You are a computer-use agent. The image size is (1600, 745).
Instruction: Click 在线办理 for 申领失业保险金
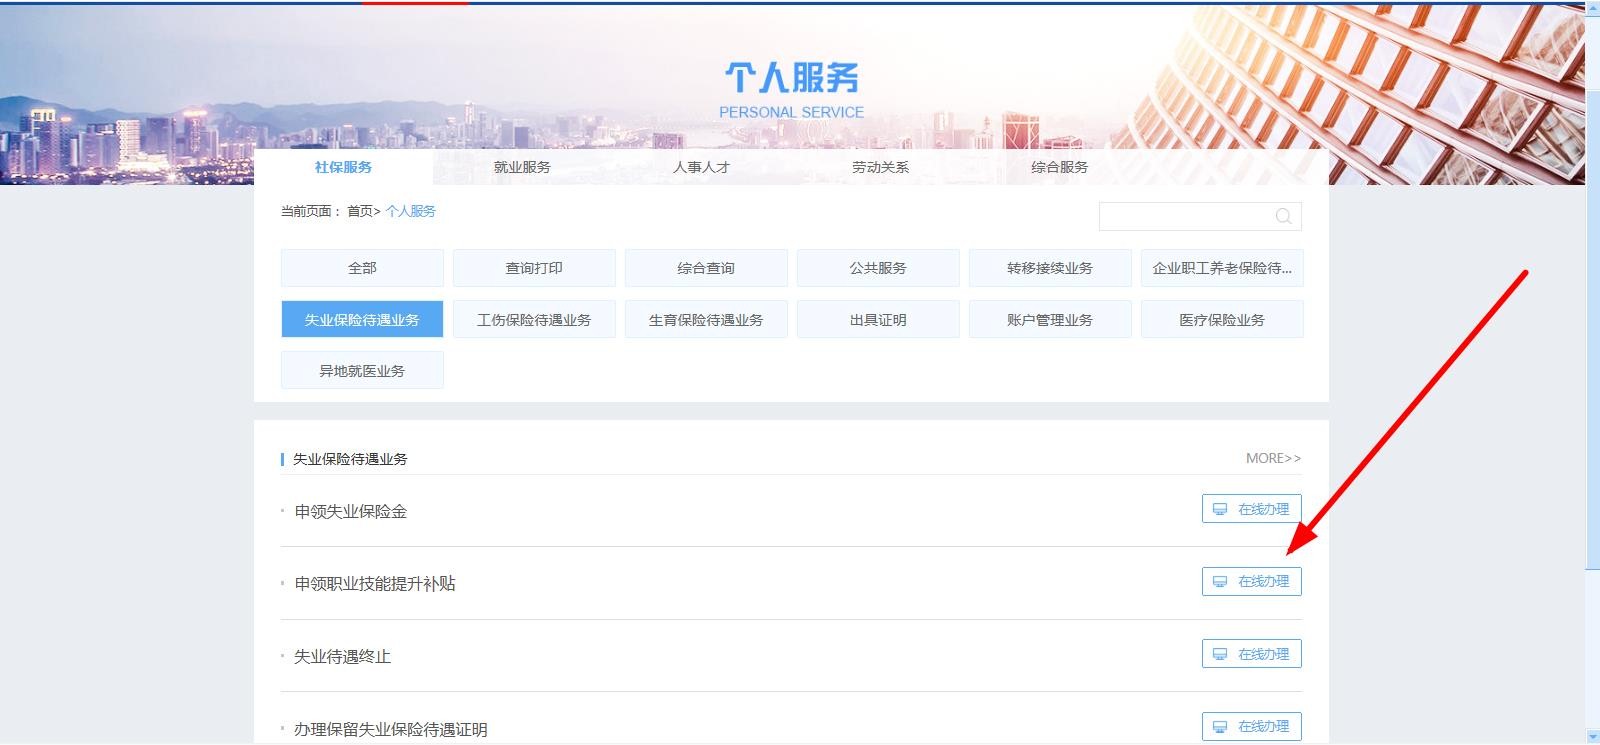pyautogui.click(x=1252, y=509)
